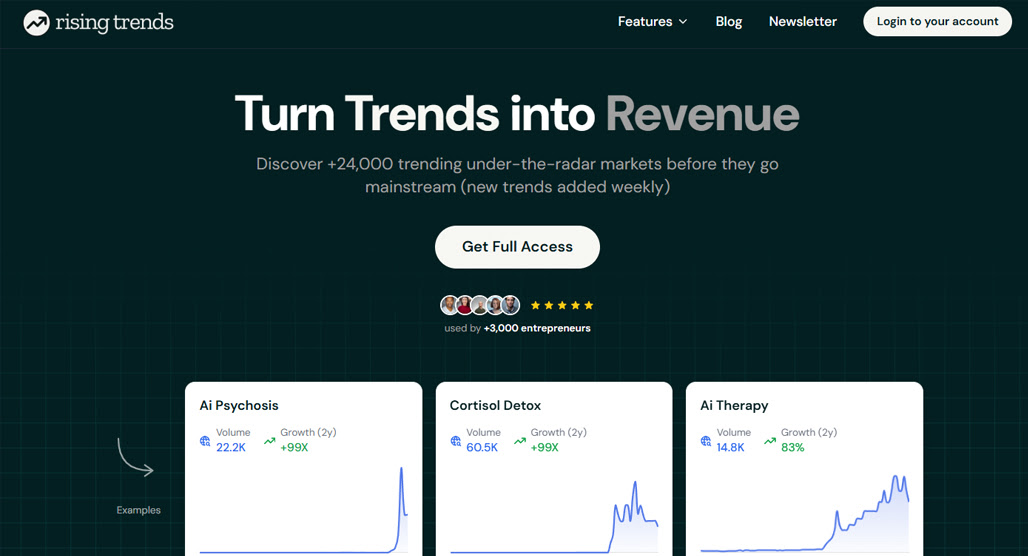Click the first yellow rating star
Viewport: 1028px width, 556px height.
pyautogui.click(x=536, y=305)
